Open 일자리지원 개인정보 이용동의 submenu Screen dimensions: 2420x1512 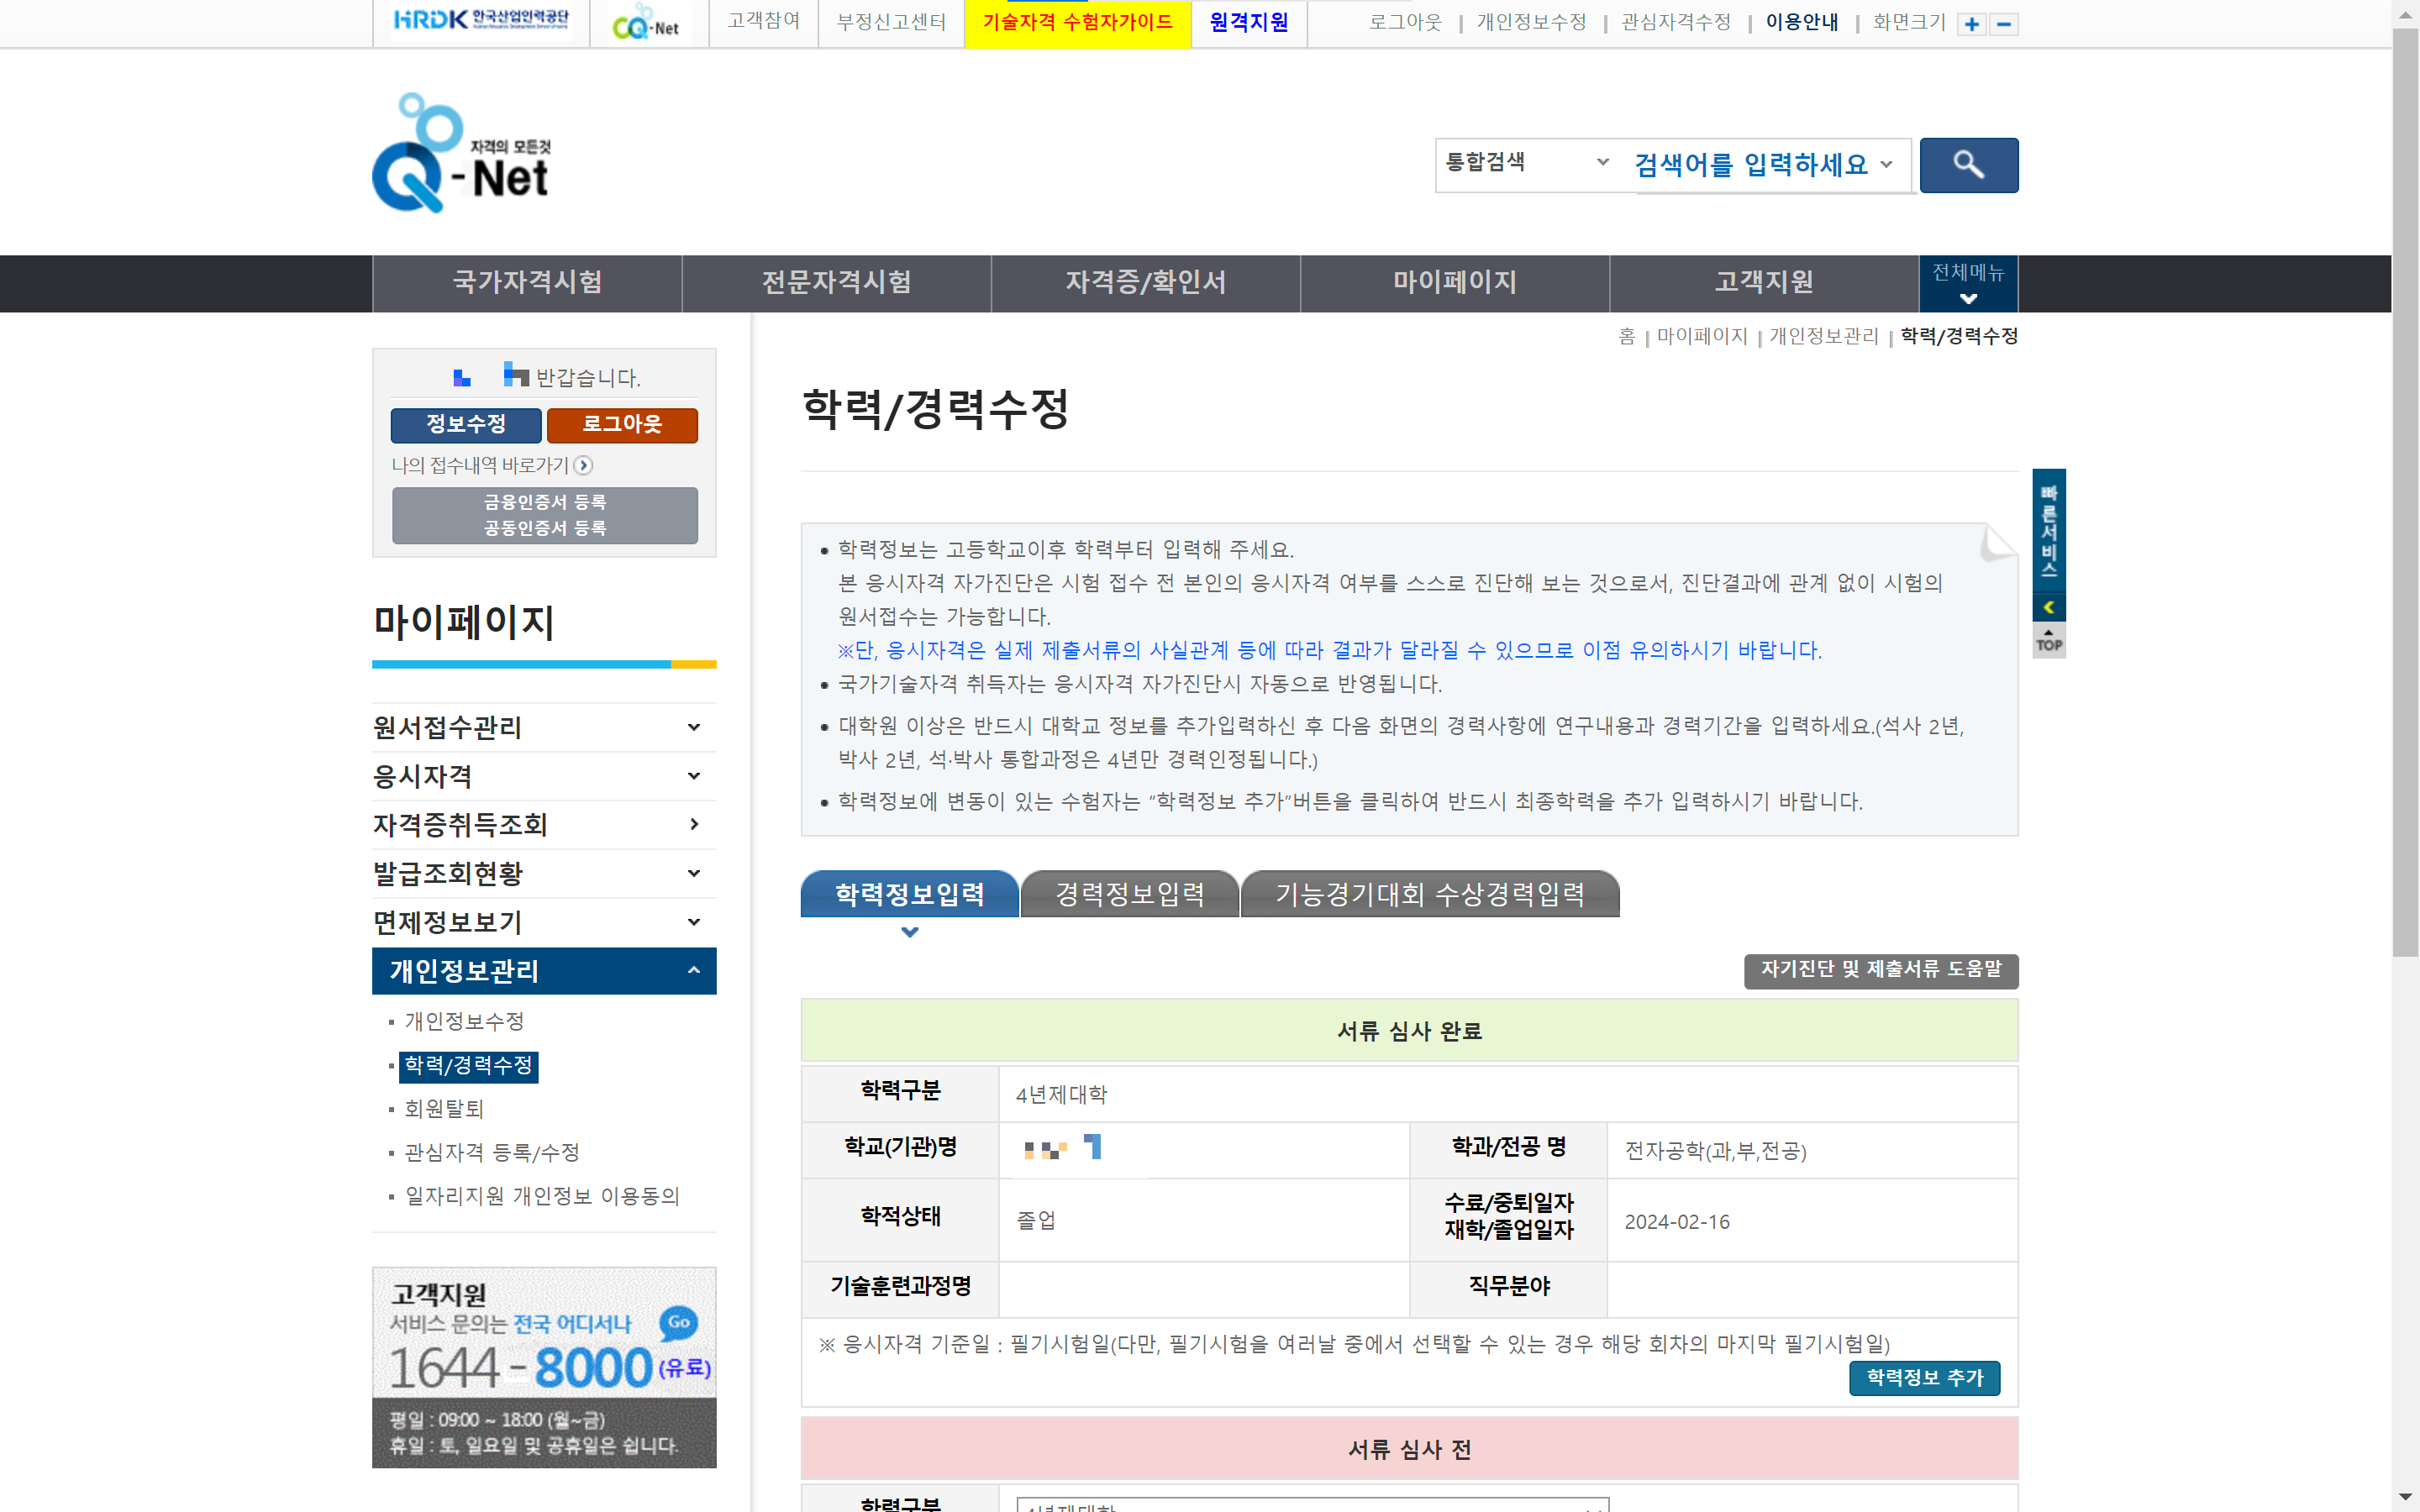(x=542, y=1196)
